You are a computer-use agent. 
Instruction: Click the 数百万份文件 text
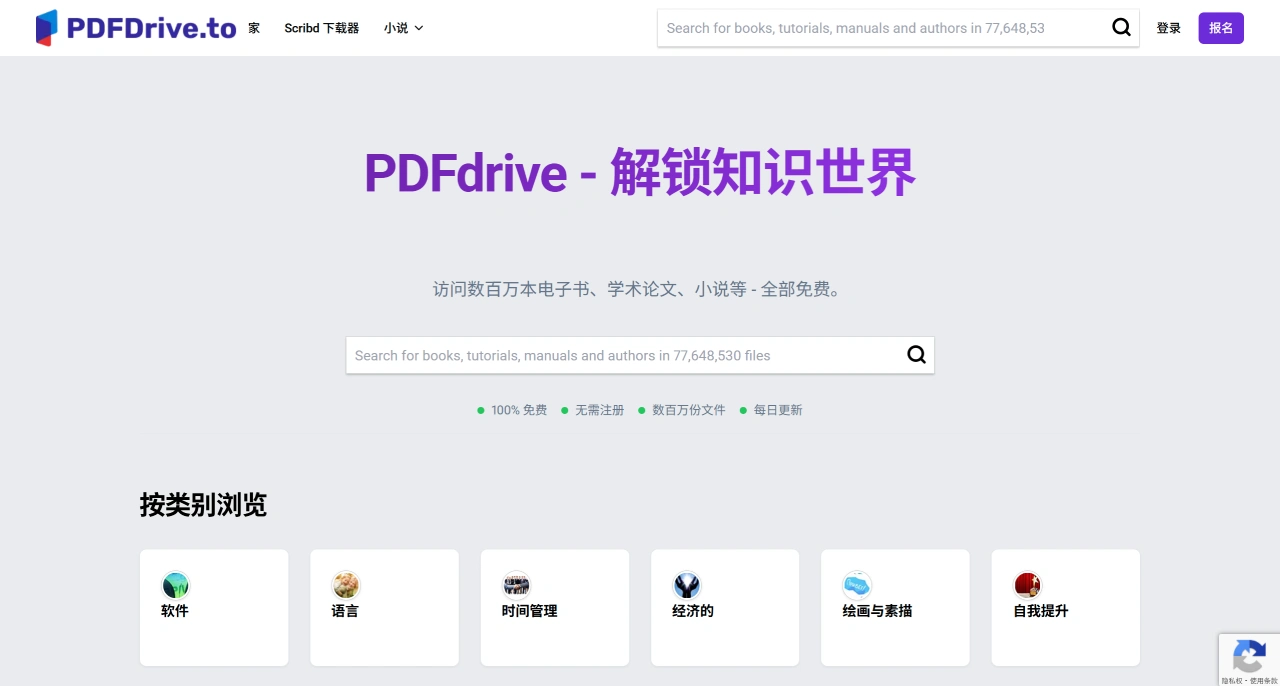coord(689,410)
